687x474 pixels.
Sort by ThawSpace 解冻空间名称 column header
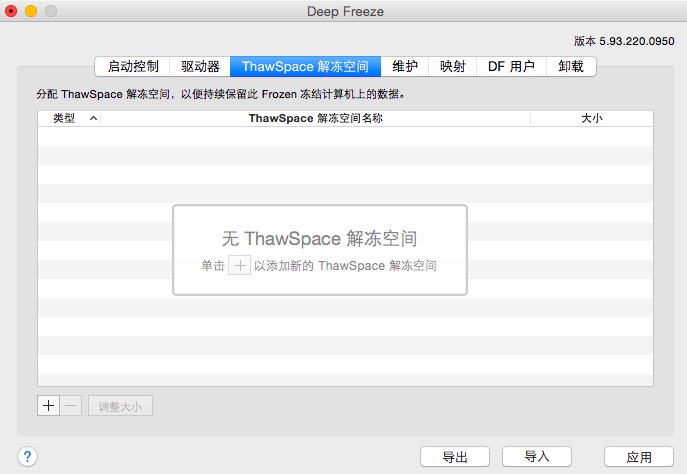(315, 118)
